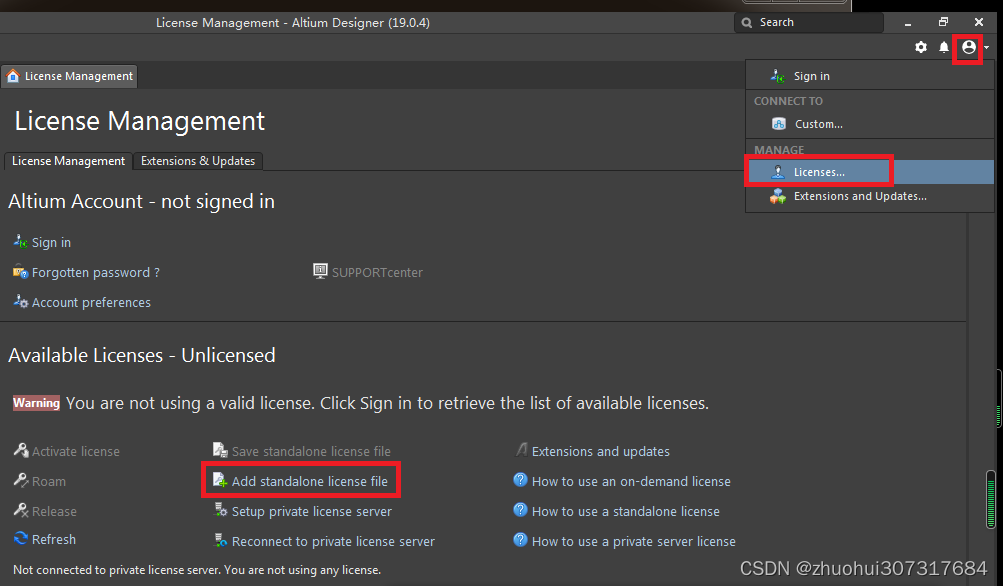Choose Custom... under Connect To
The image size is (1004, 586).
(x=818, y=124)
